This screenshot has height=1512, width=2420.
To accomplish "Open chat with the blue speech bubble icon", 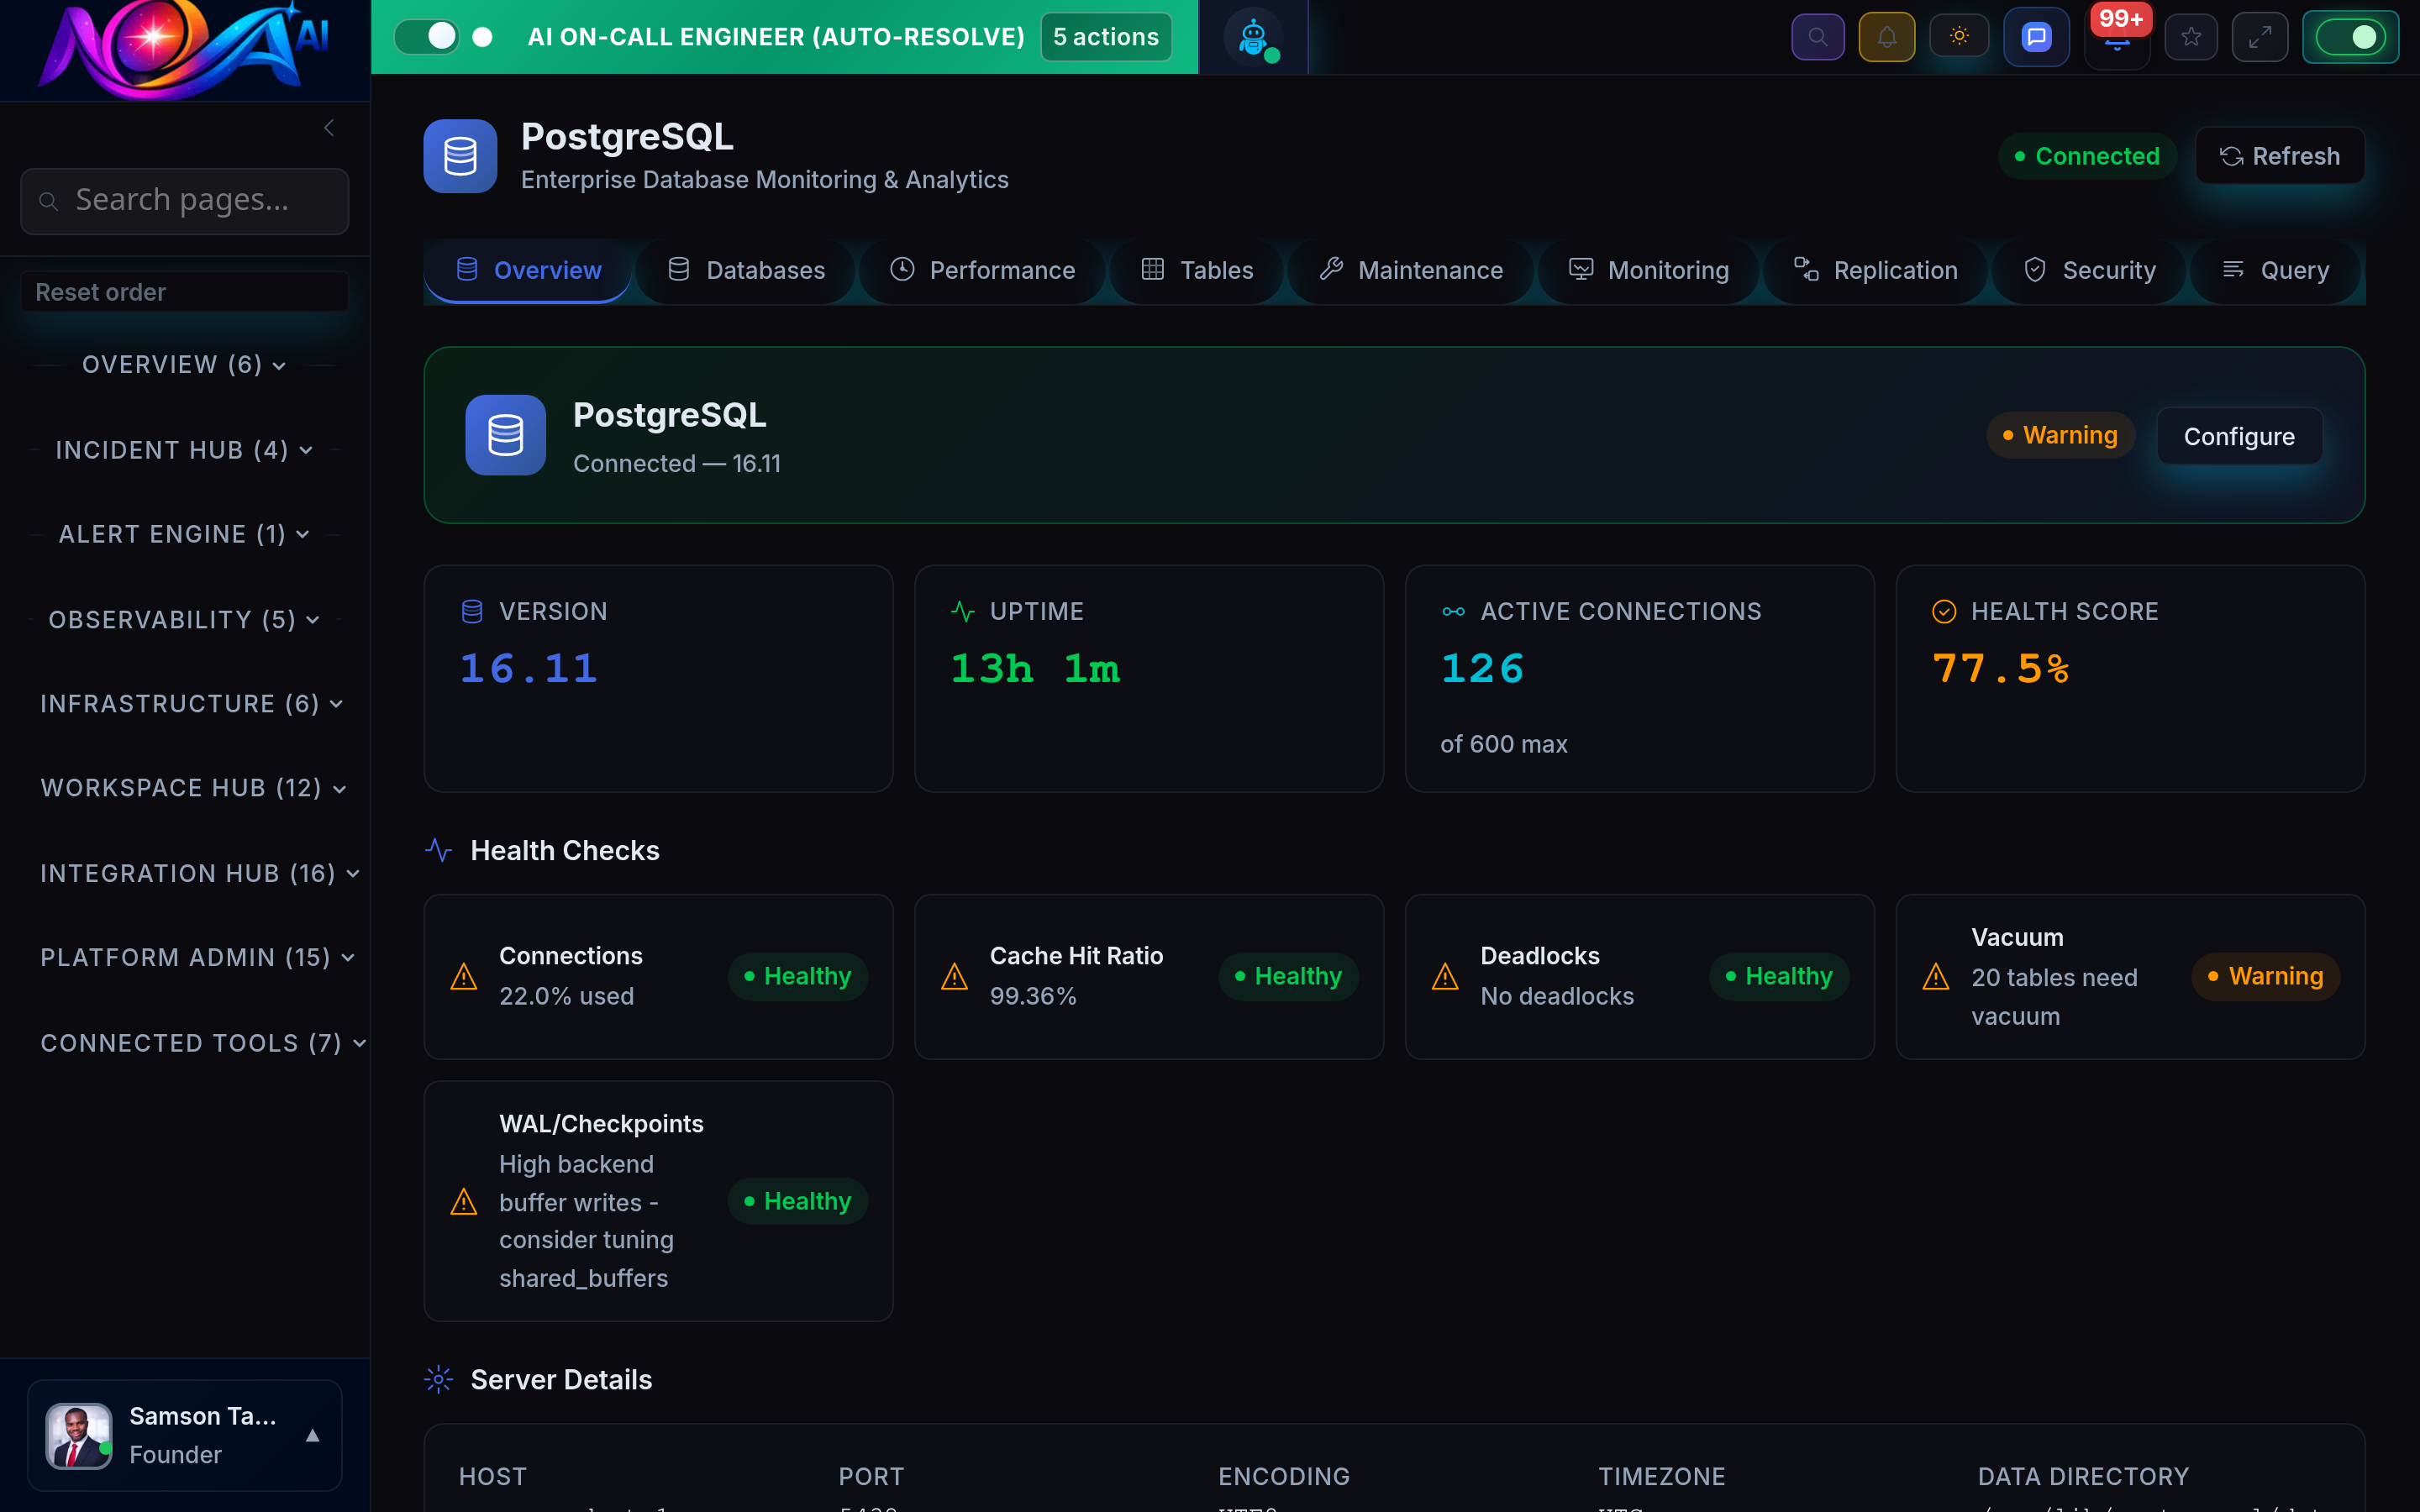I will point(2036,36).
